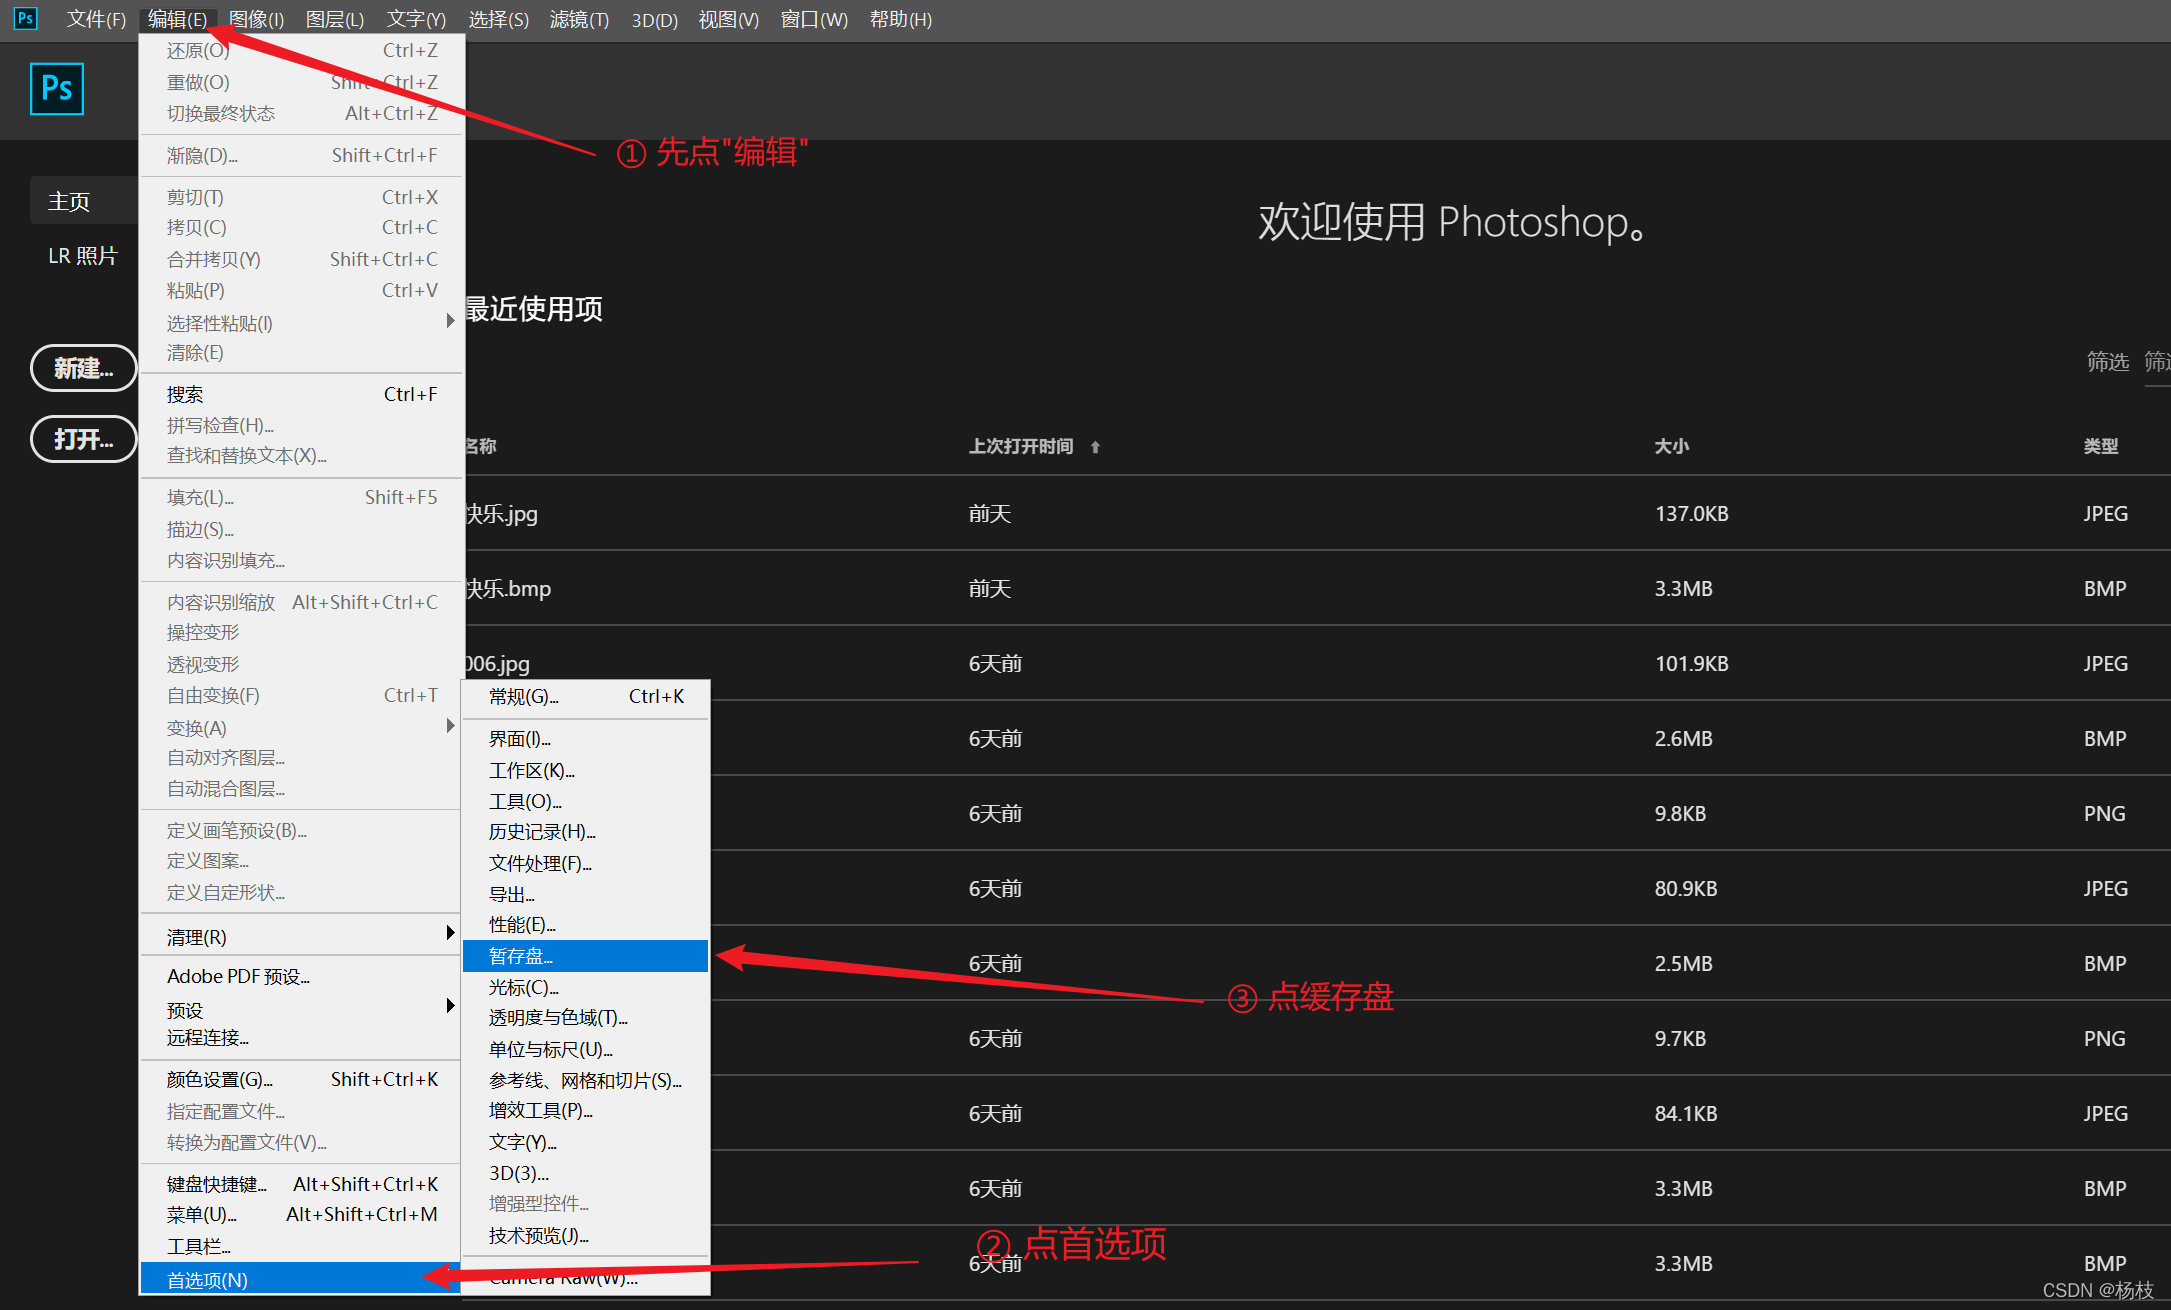Open recent file with size 80.9KB
Viewport: 2171px width, 1310px height.
1440,888
